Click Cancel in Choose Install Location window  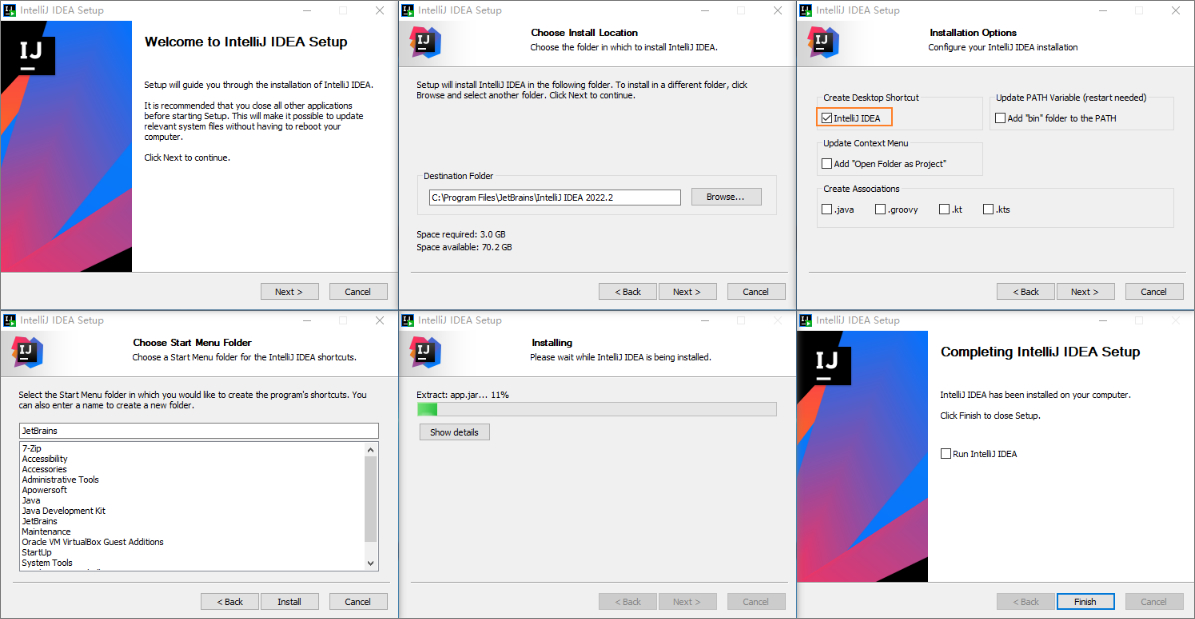point(756,291)
